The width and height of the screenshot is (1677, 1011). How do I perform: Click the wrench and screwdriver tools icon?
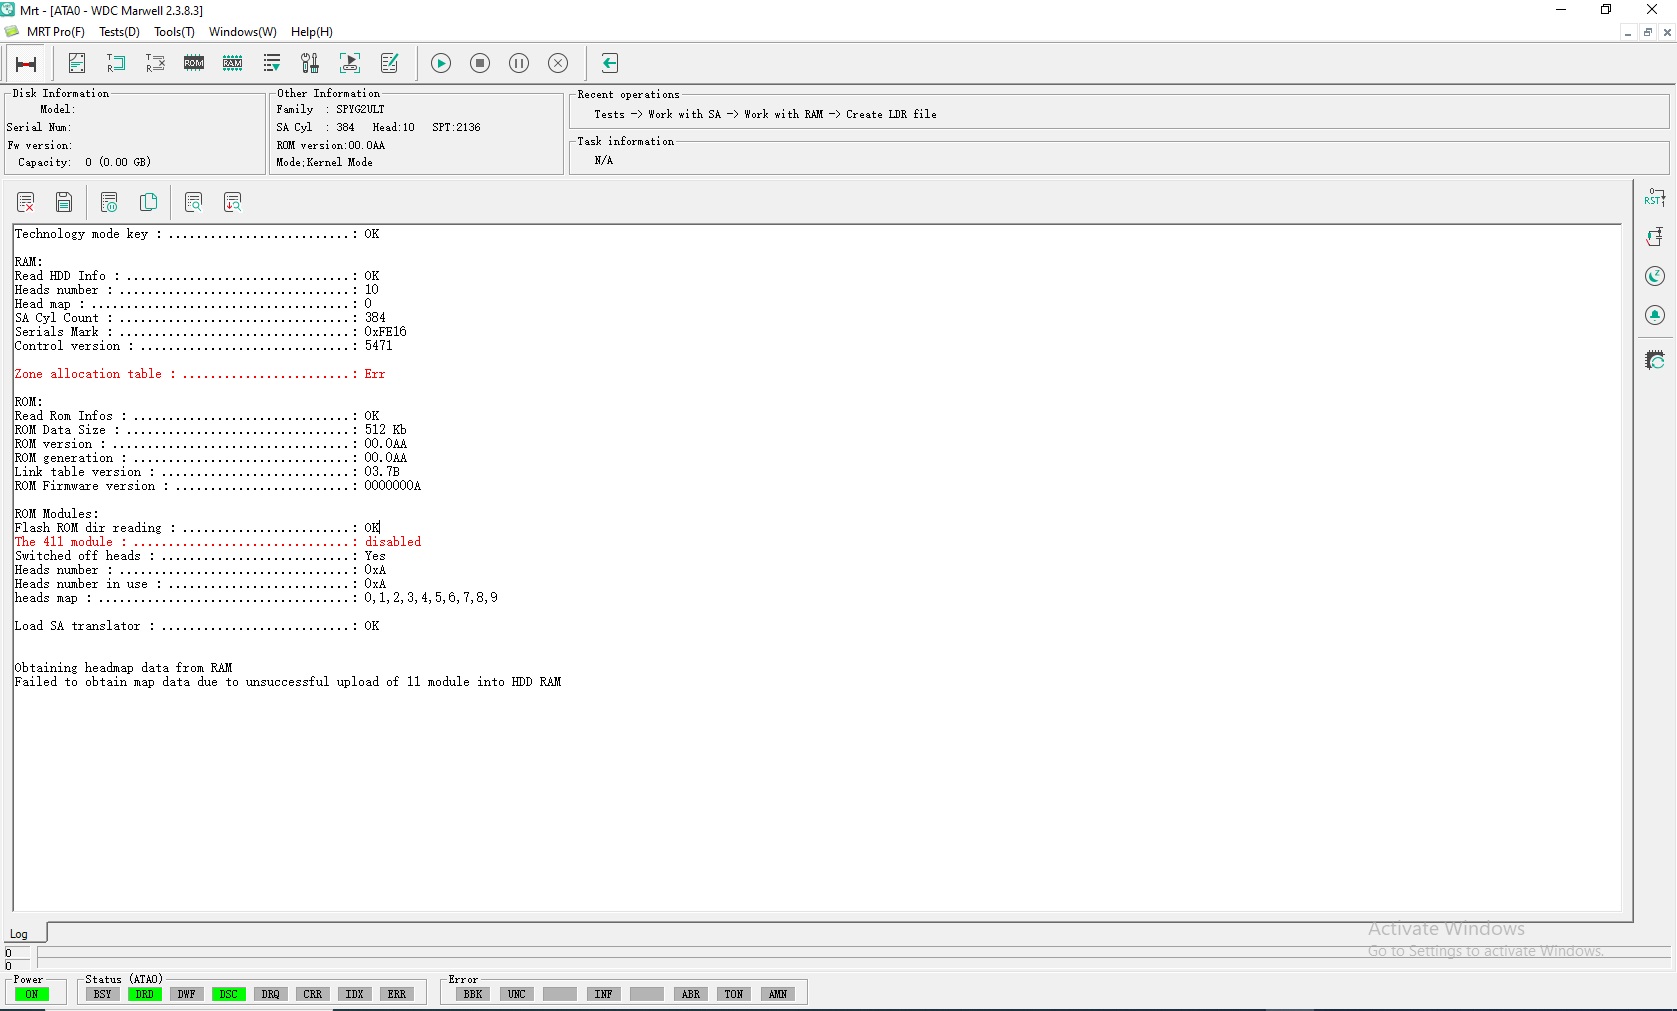(x=311, y=64)
